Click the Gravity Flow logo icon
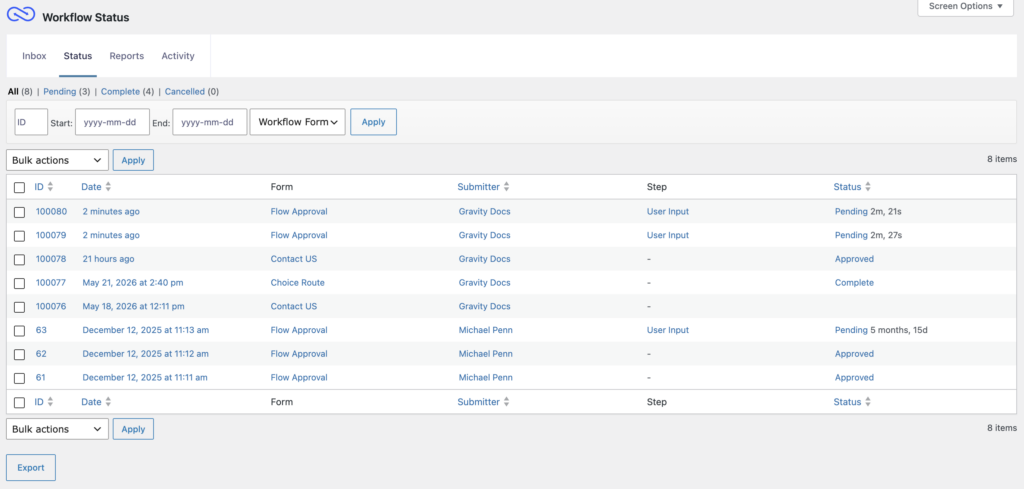1024x489 pixels. pos(21,15)
